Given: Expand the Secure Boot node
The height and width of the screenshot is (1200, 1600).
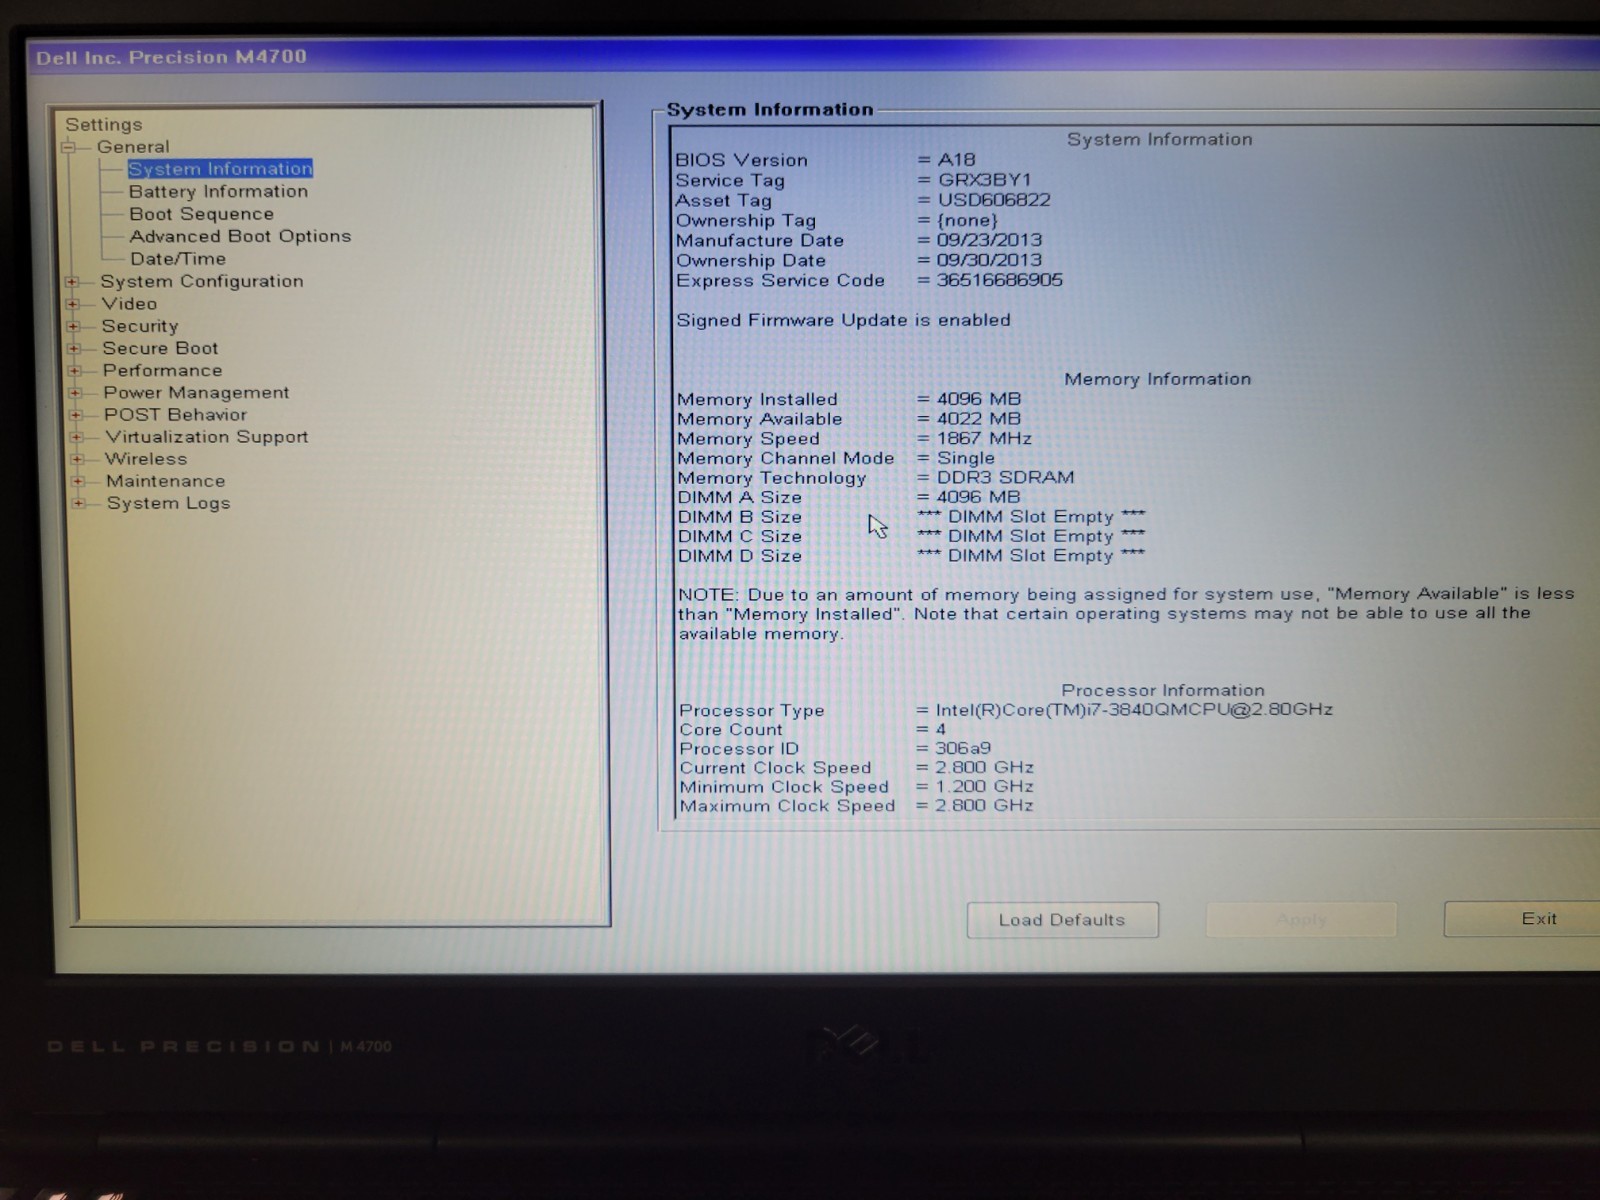Looking at the screenshot, I should [73, 349].
